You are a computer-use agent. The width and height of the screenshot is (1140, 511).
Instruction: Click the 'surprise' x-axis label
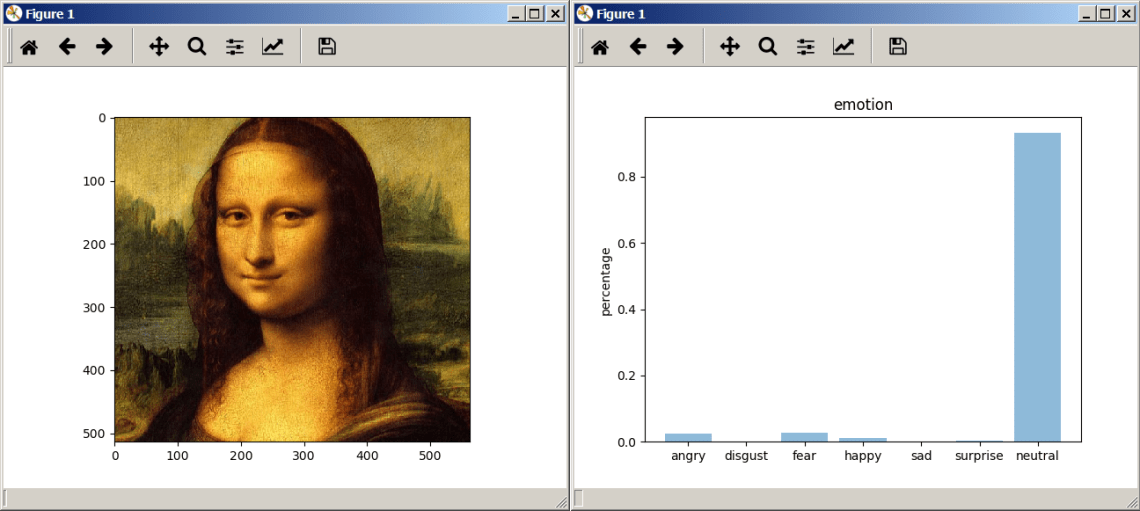979,456
